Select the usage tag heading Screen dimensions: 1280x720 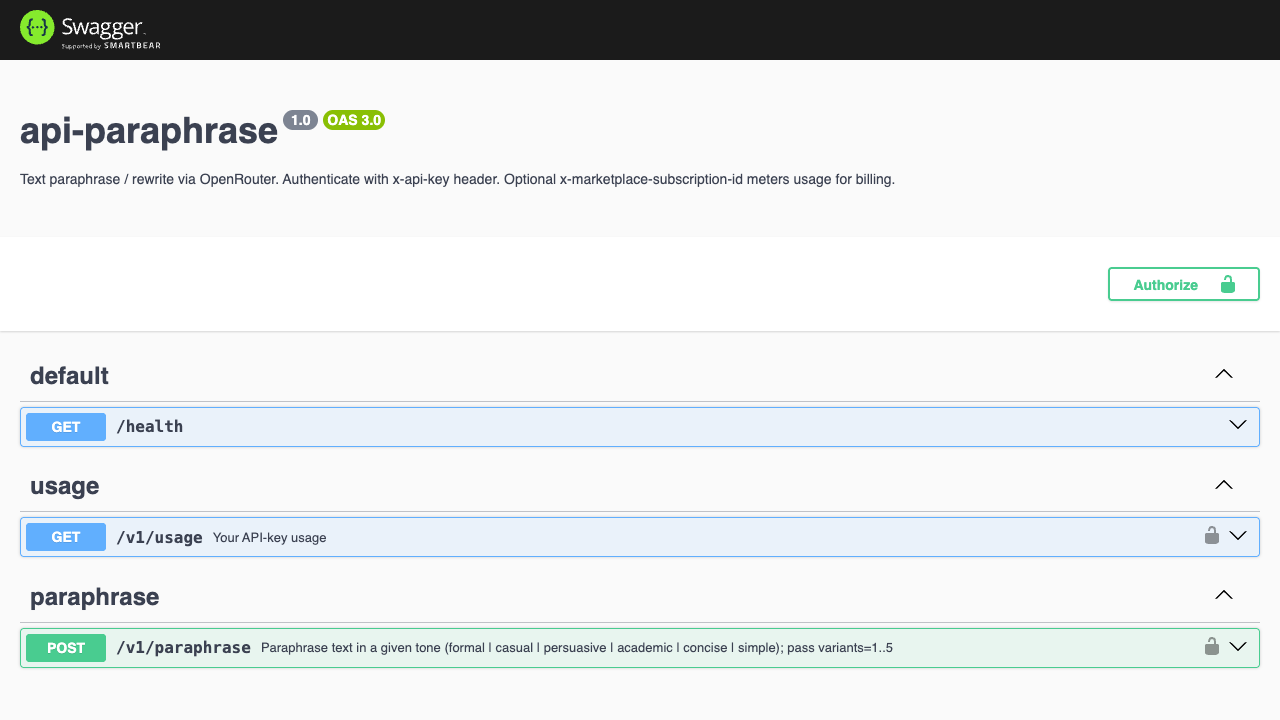coord(64,487)
